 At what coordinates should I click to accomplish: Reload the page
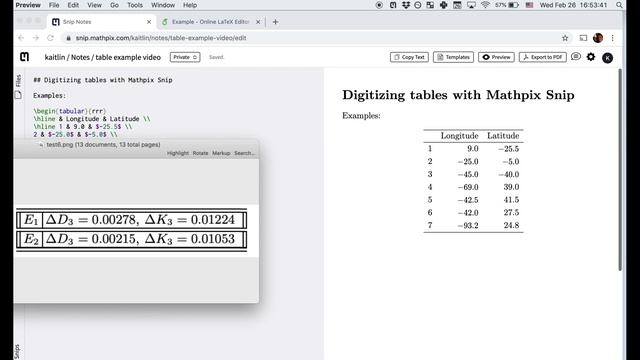(50, 38)
